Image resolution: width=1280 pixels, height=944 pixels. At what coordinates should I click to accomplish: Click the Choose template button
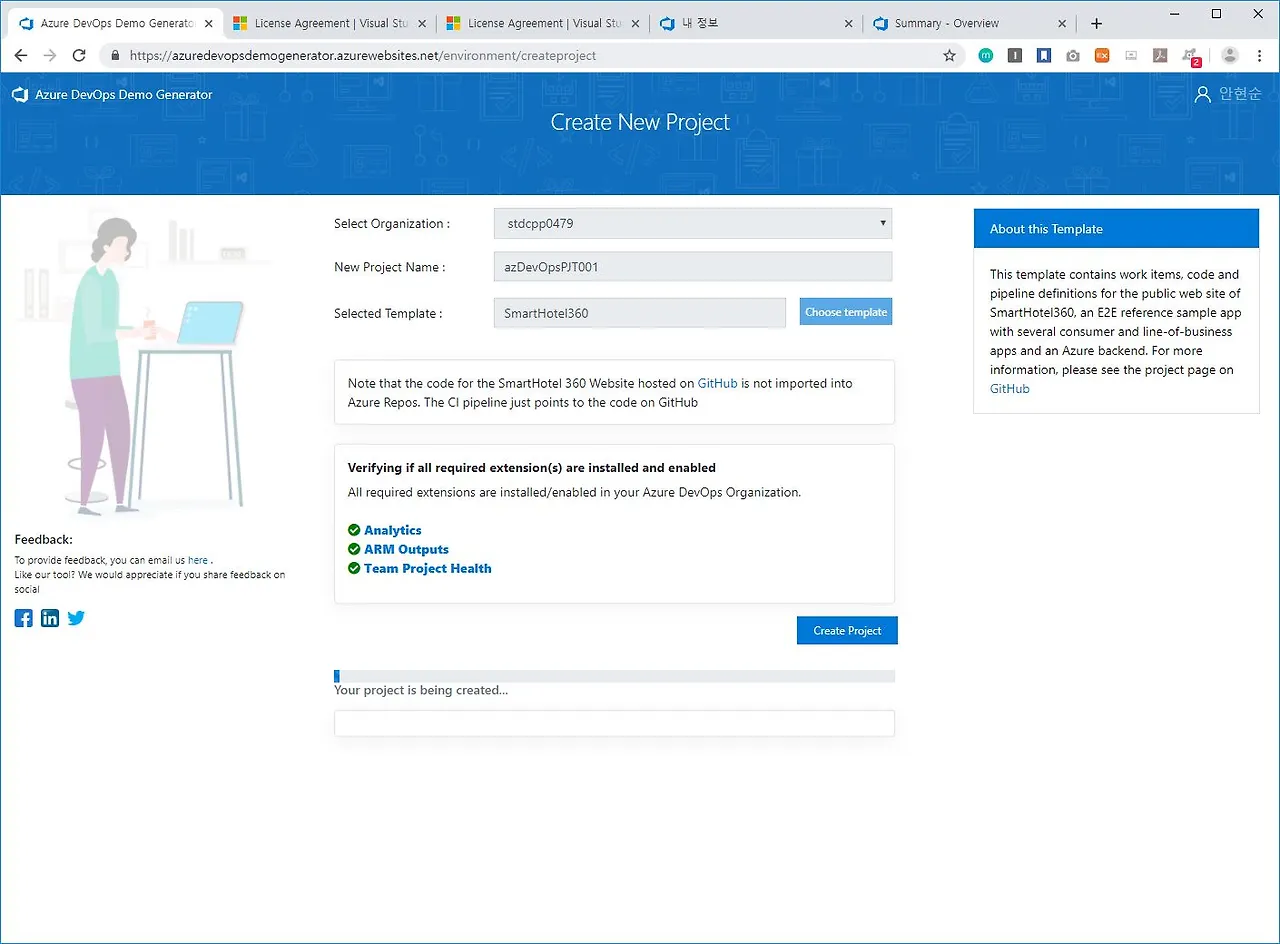pos(846,312)
